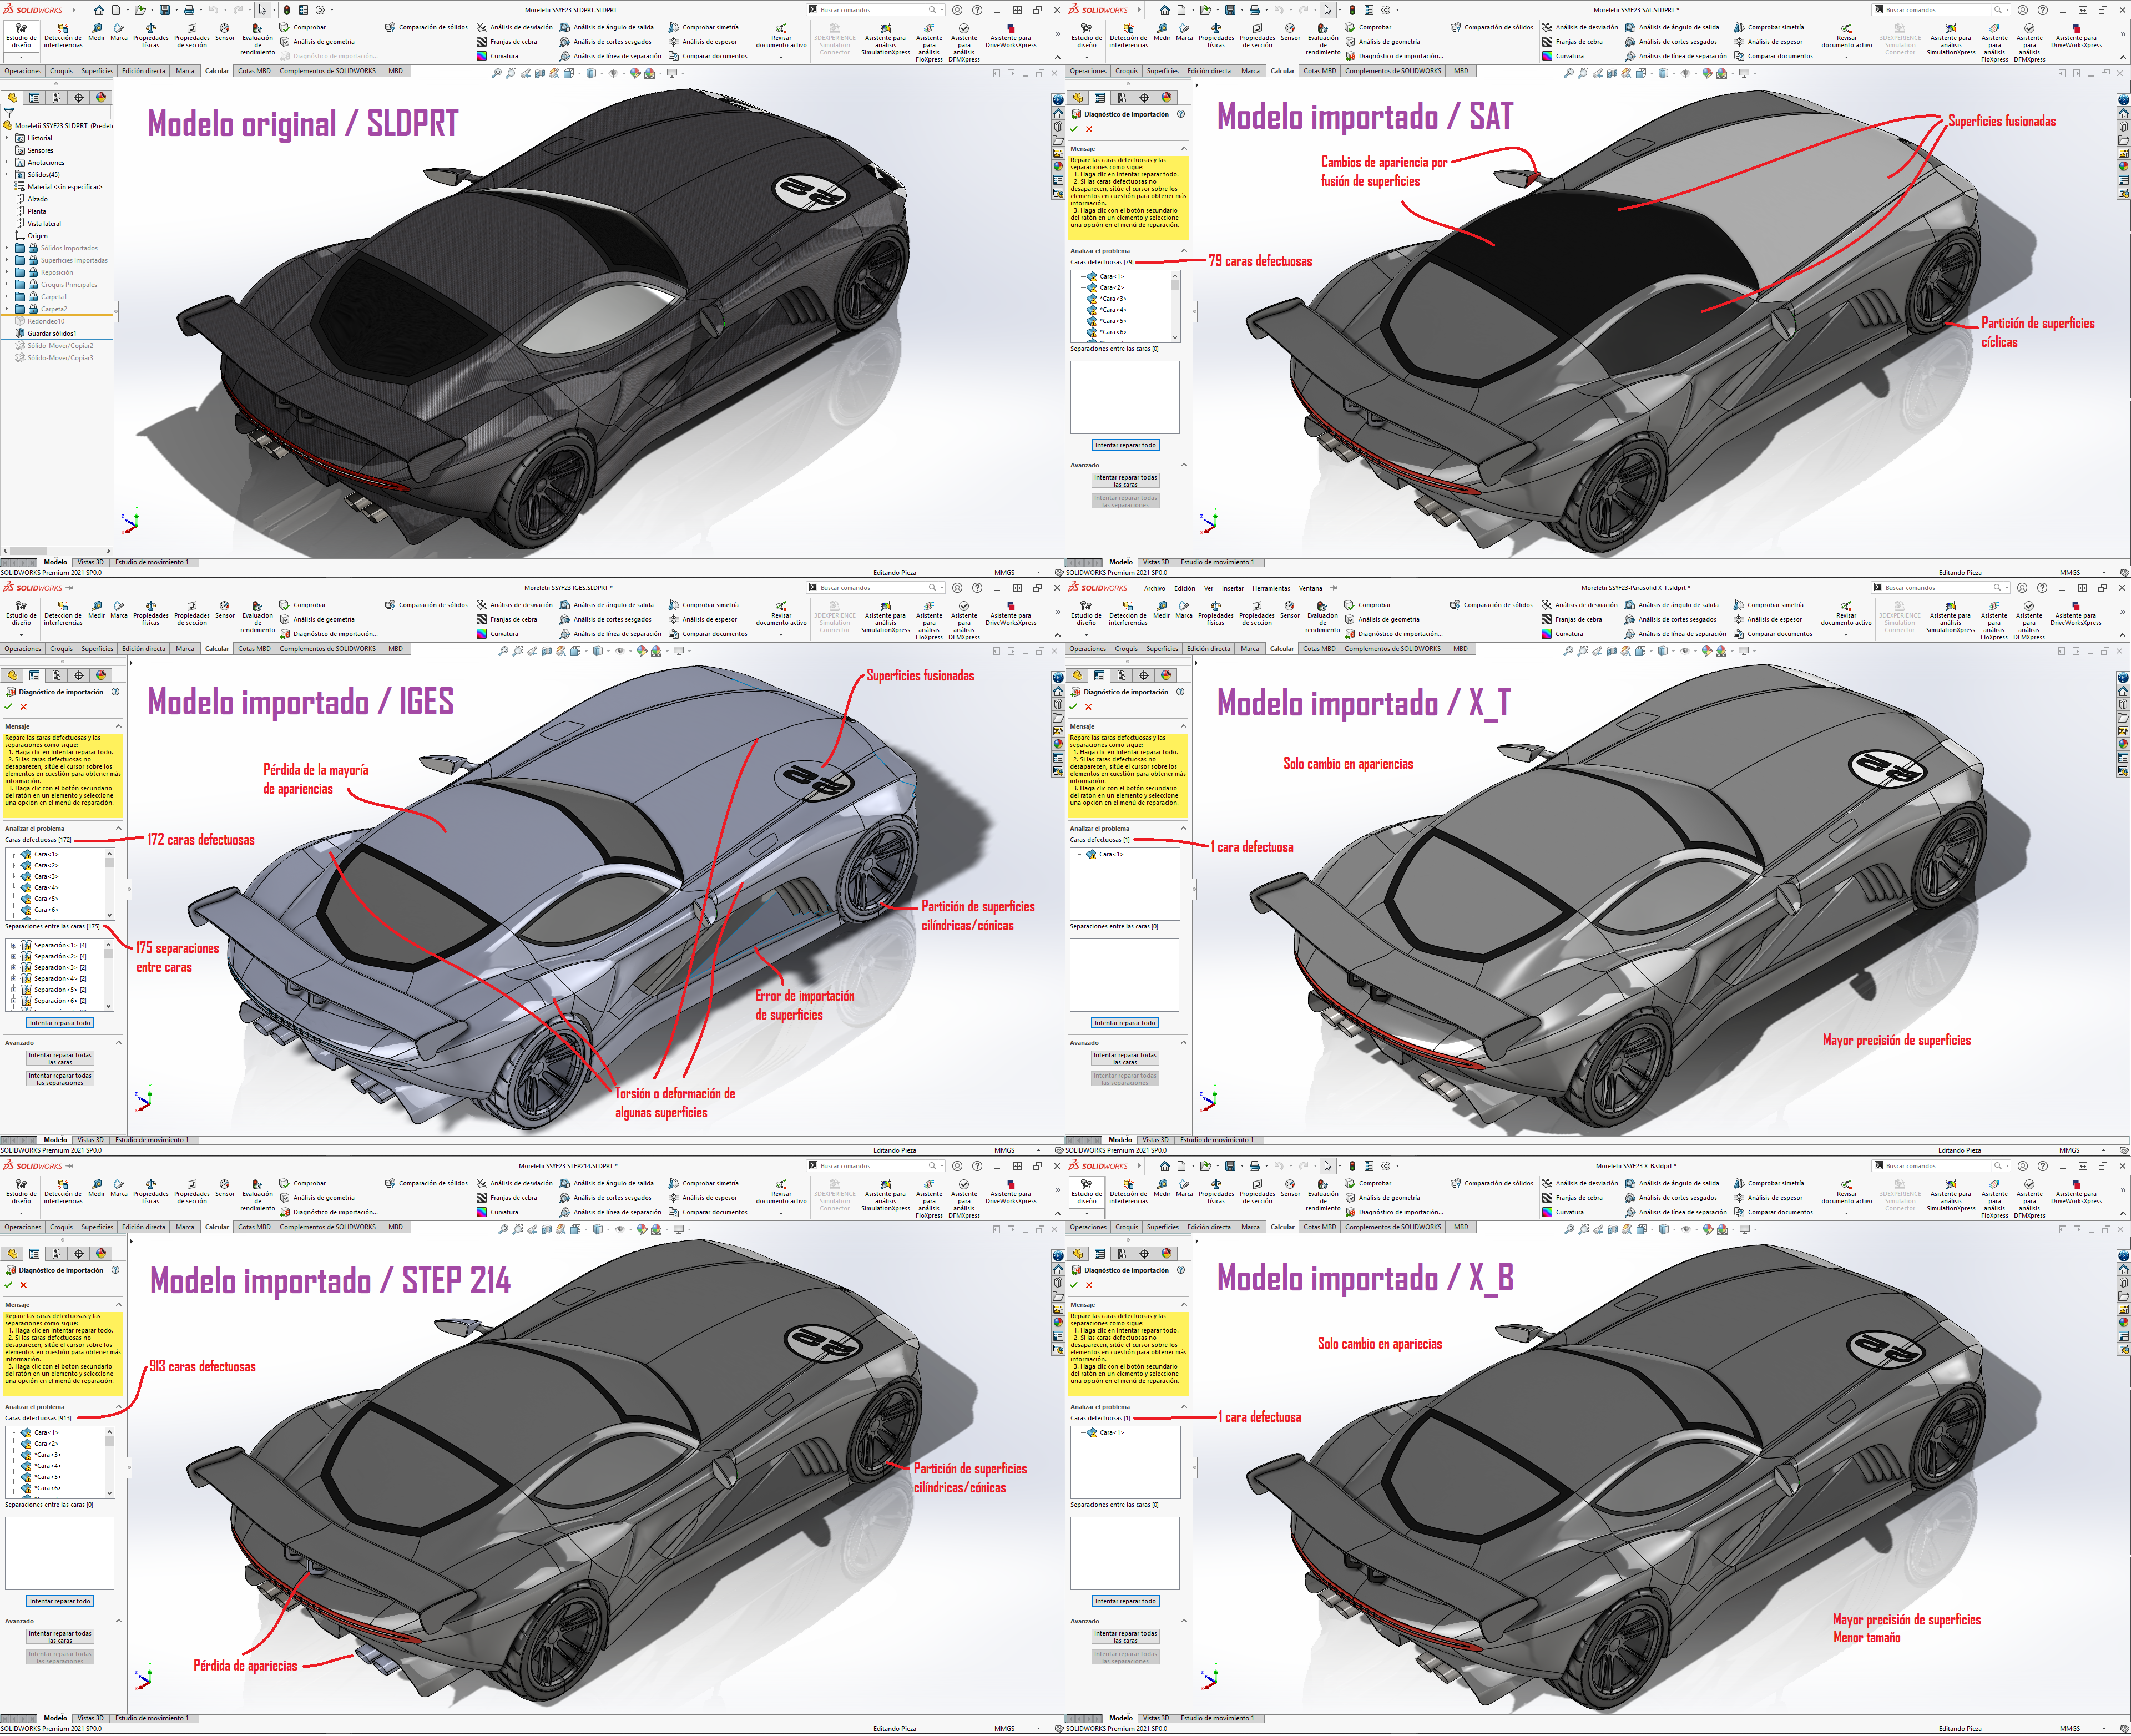Viewport: 2131px width, 1736px height.
Task: Run Evaluación de rendimiento in the STEP 214 window
Action: click(x=257, y=1196)
